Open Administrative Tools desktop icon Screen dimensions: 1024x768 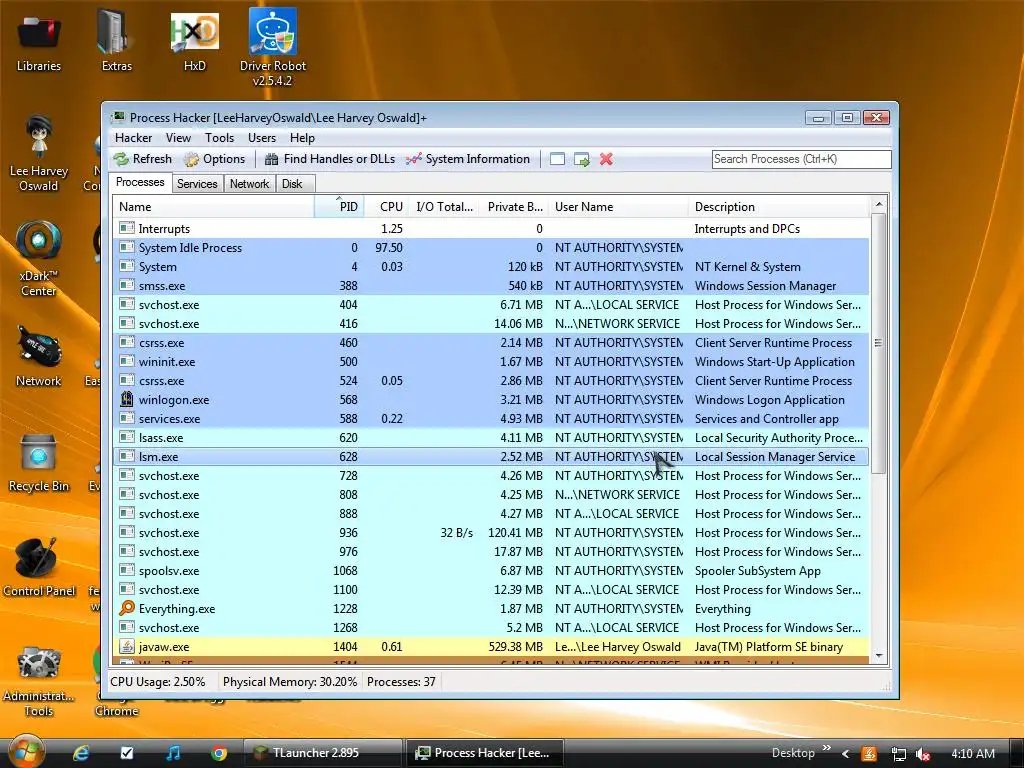pyautogui.click(x=39, y=679)
